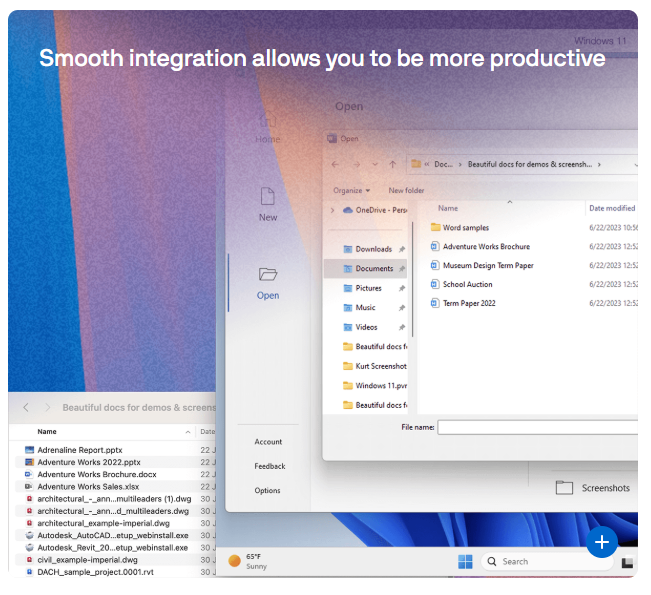
Task: Expand the OneDrive - Personal tree node
Action: point(332,210)
